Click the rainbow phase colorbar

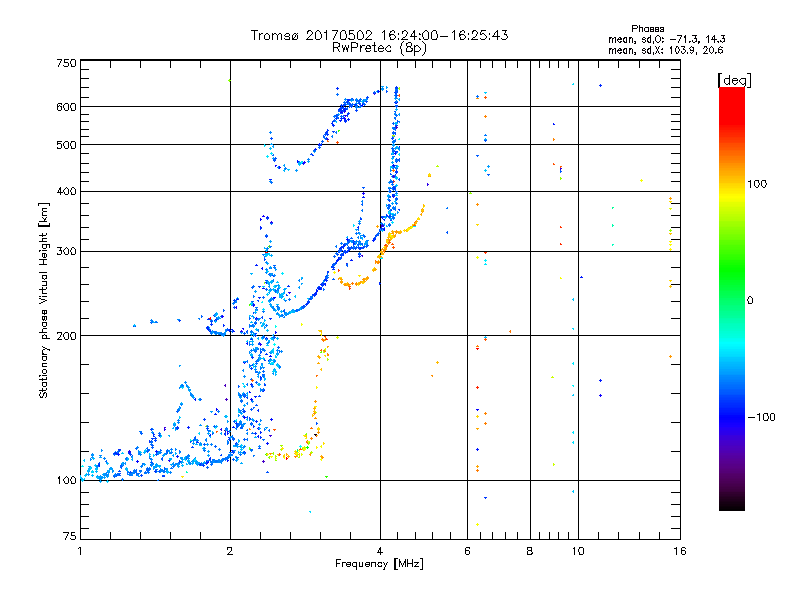[x=732, y=298]
